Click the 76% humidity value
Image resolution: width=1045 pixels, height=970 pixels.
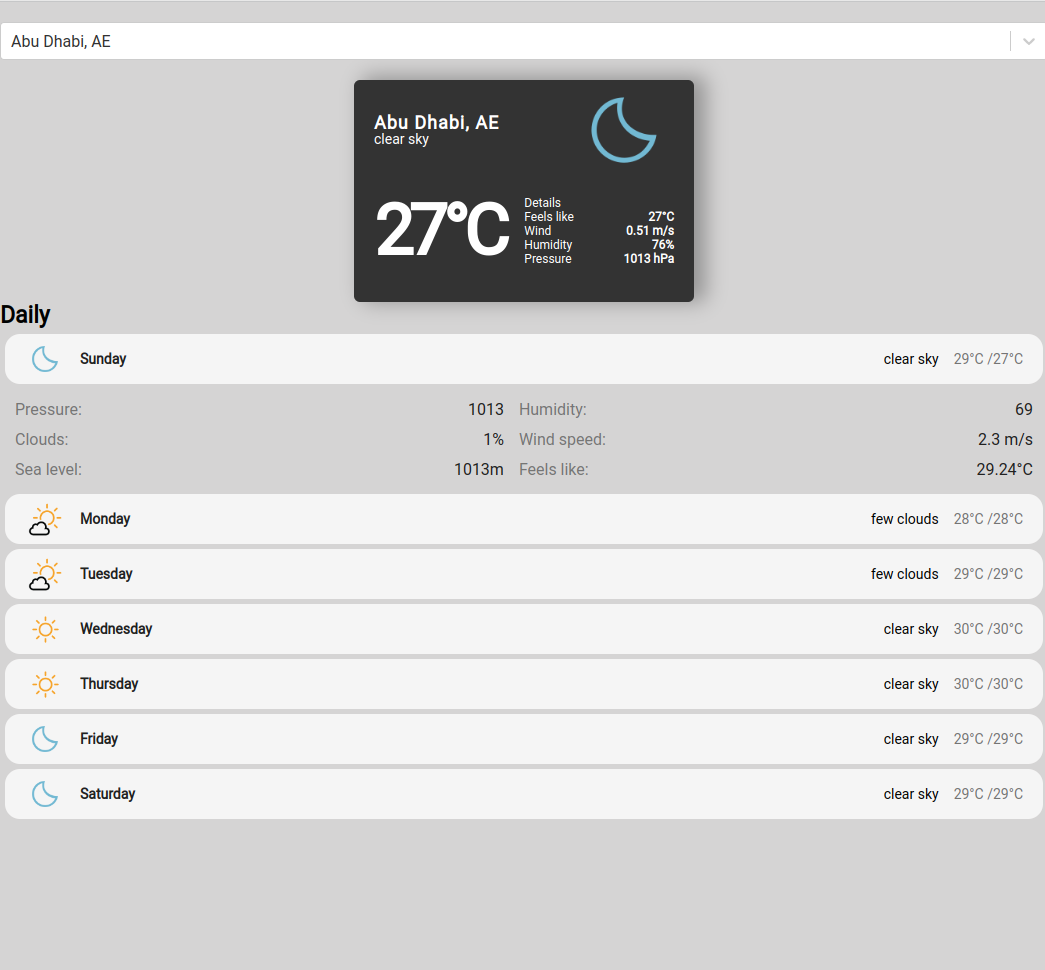662,245
